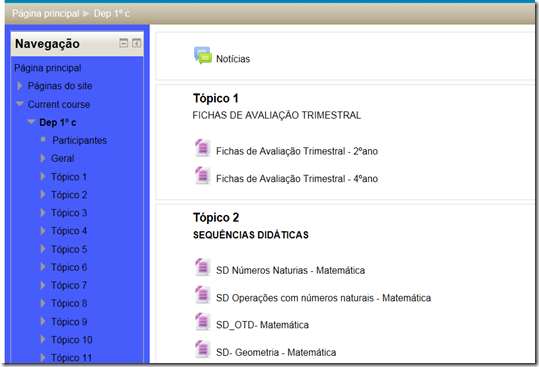
Task: Click the SD_OTD- Matemática file icon
Action: 202,322
